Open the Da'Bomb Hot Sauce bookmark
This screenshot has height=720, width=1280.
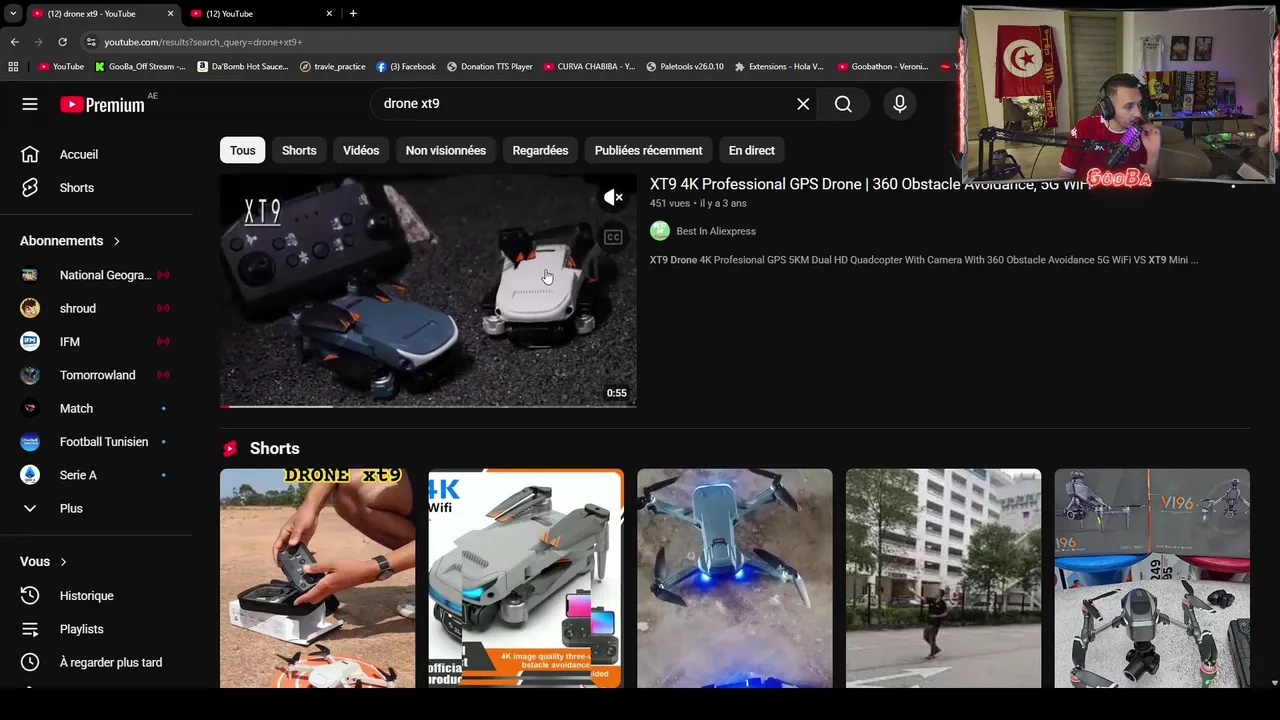tap(243, 67)
